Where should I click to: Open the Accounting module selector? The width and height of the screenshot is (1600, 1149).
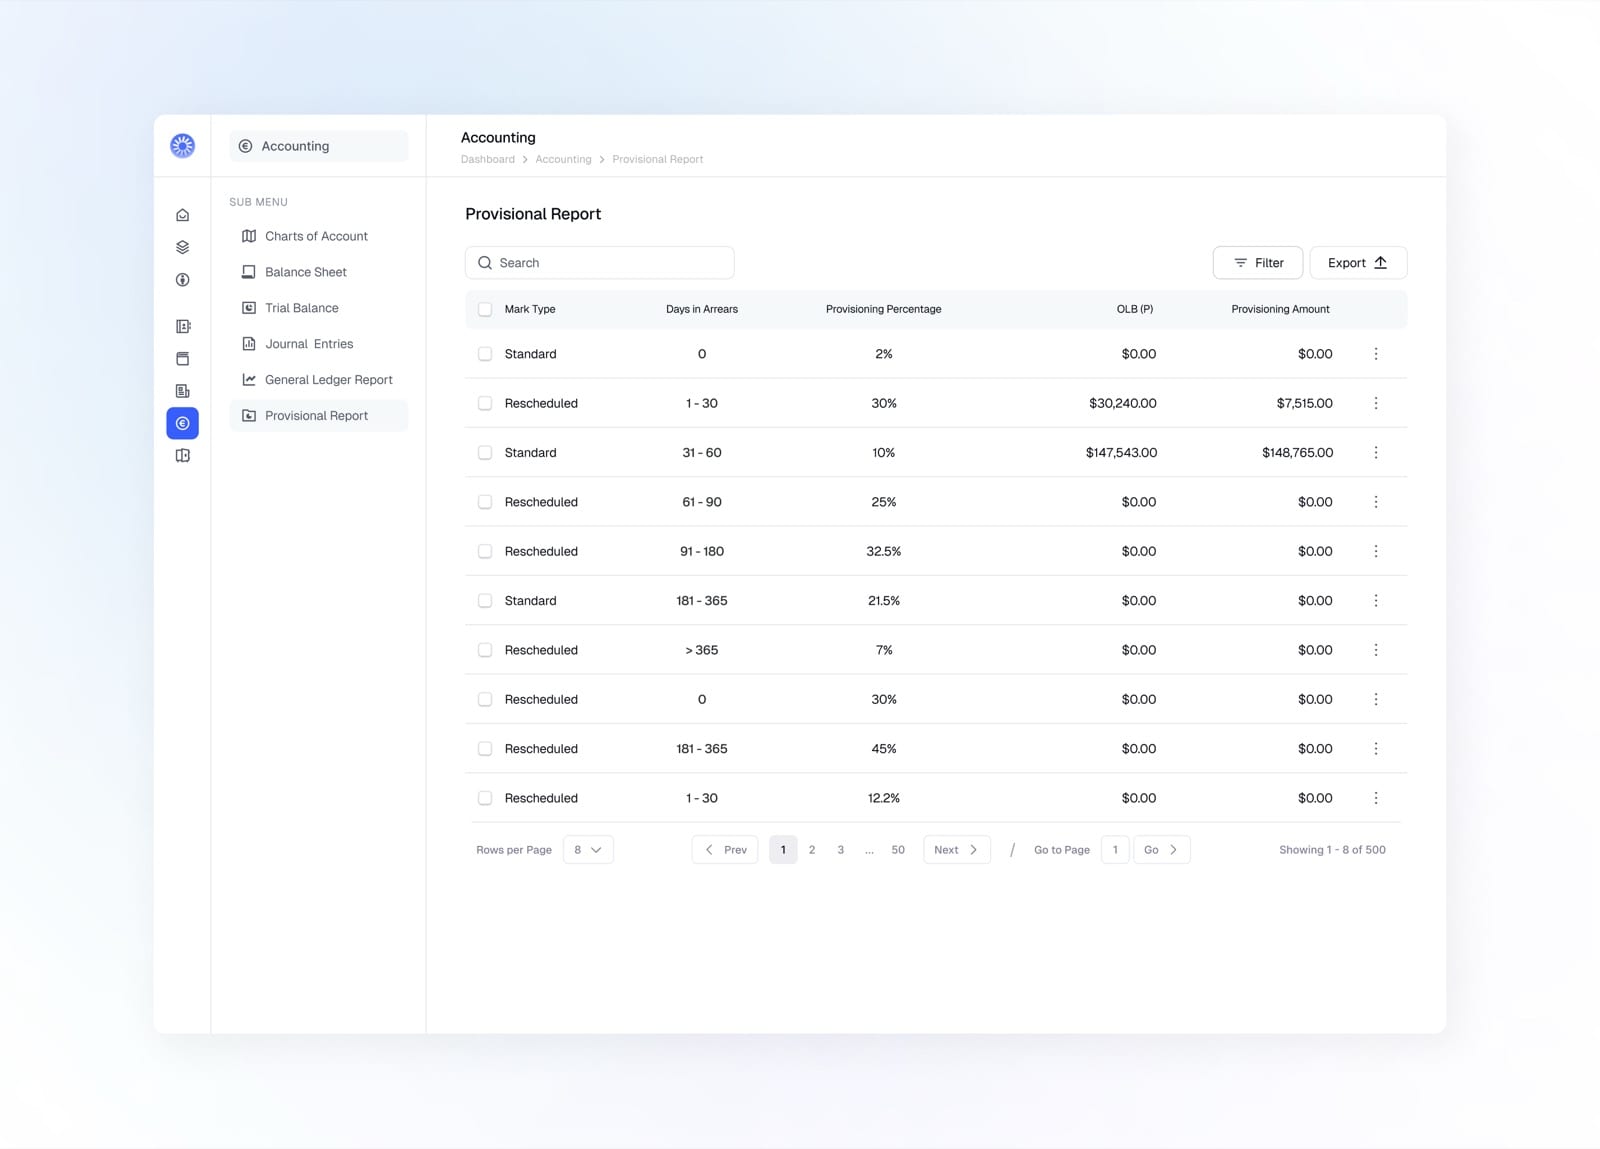[x=319, y=146]
